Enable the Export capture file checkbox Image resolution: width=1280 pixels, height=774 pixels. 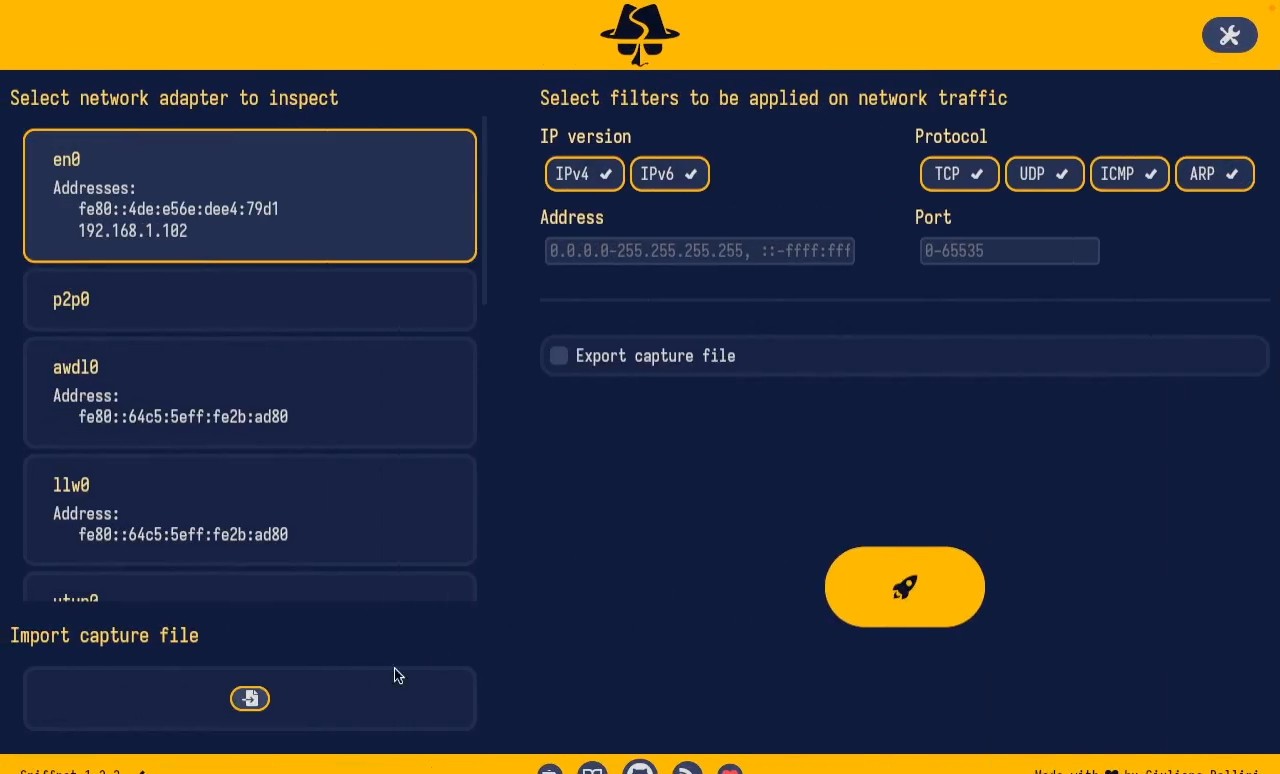(x=560, y=356)
